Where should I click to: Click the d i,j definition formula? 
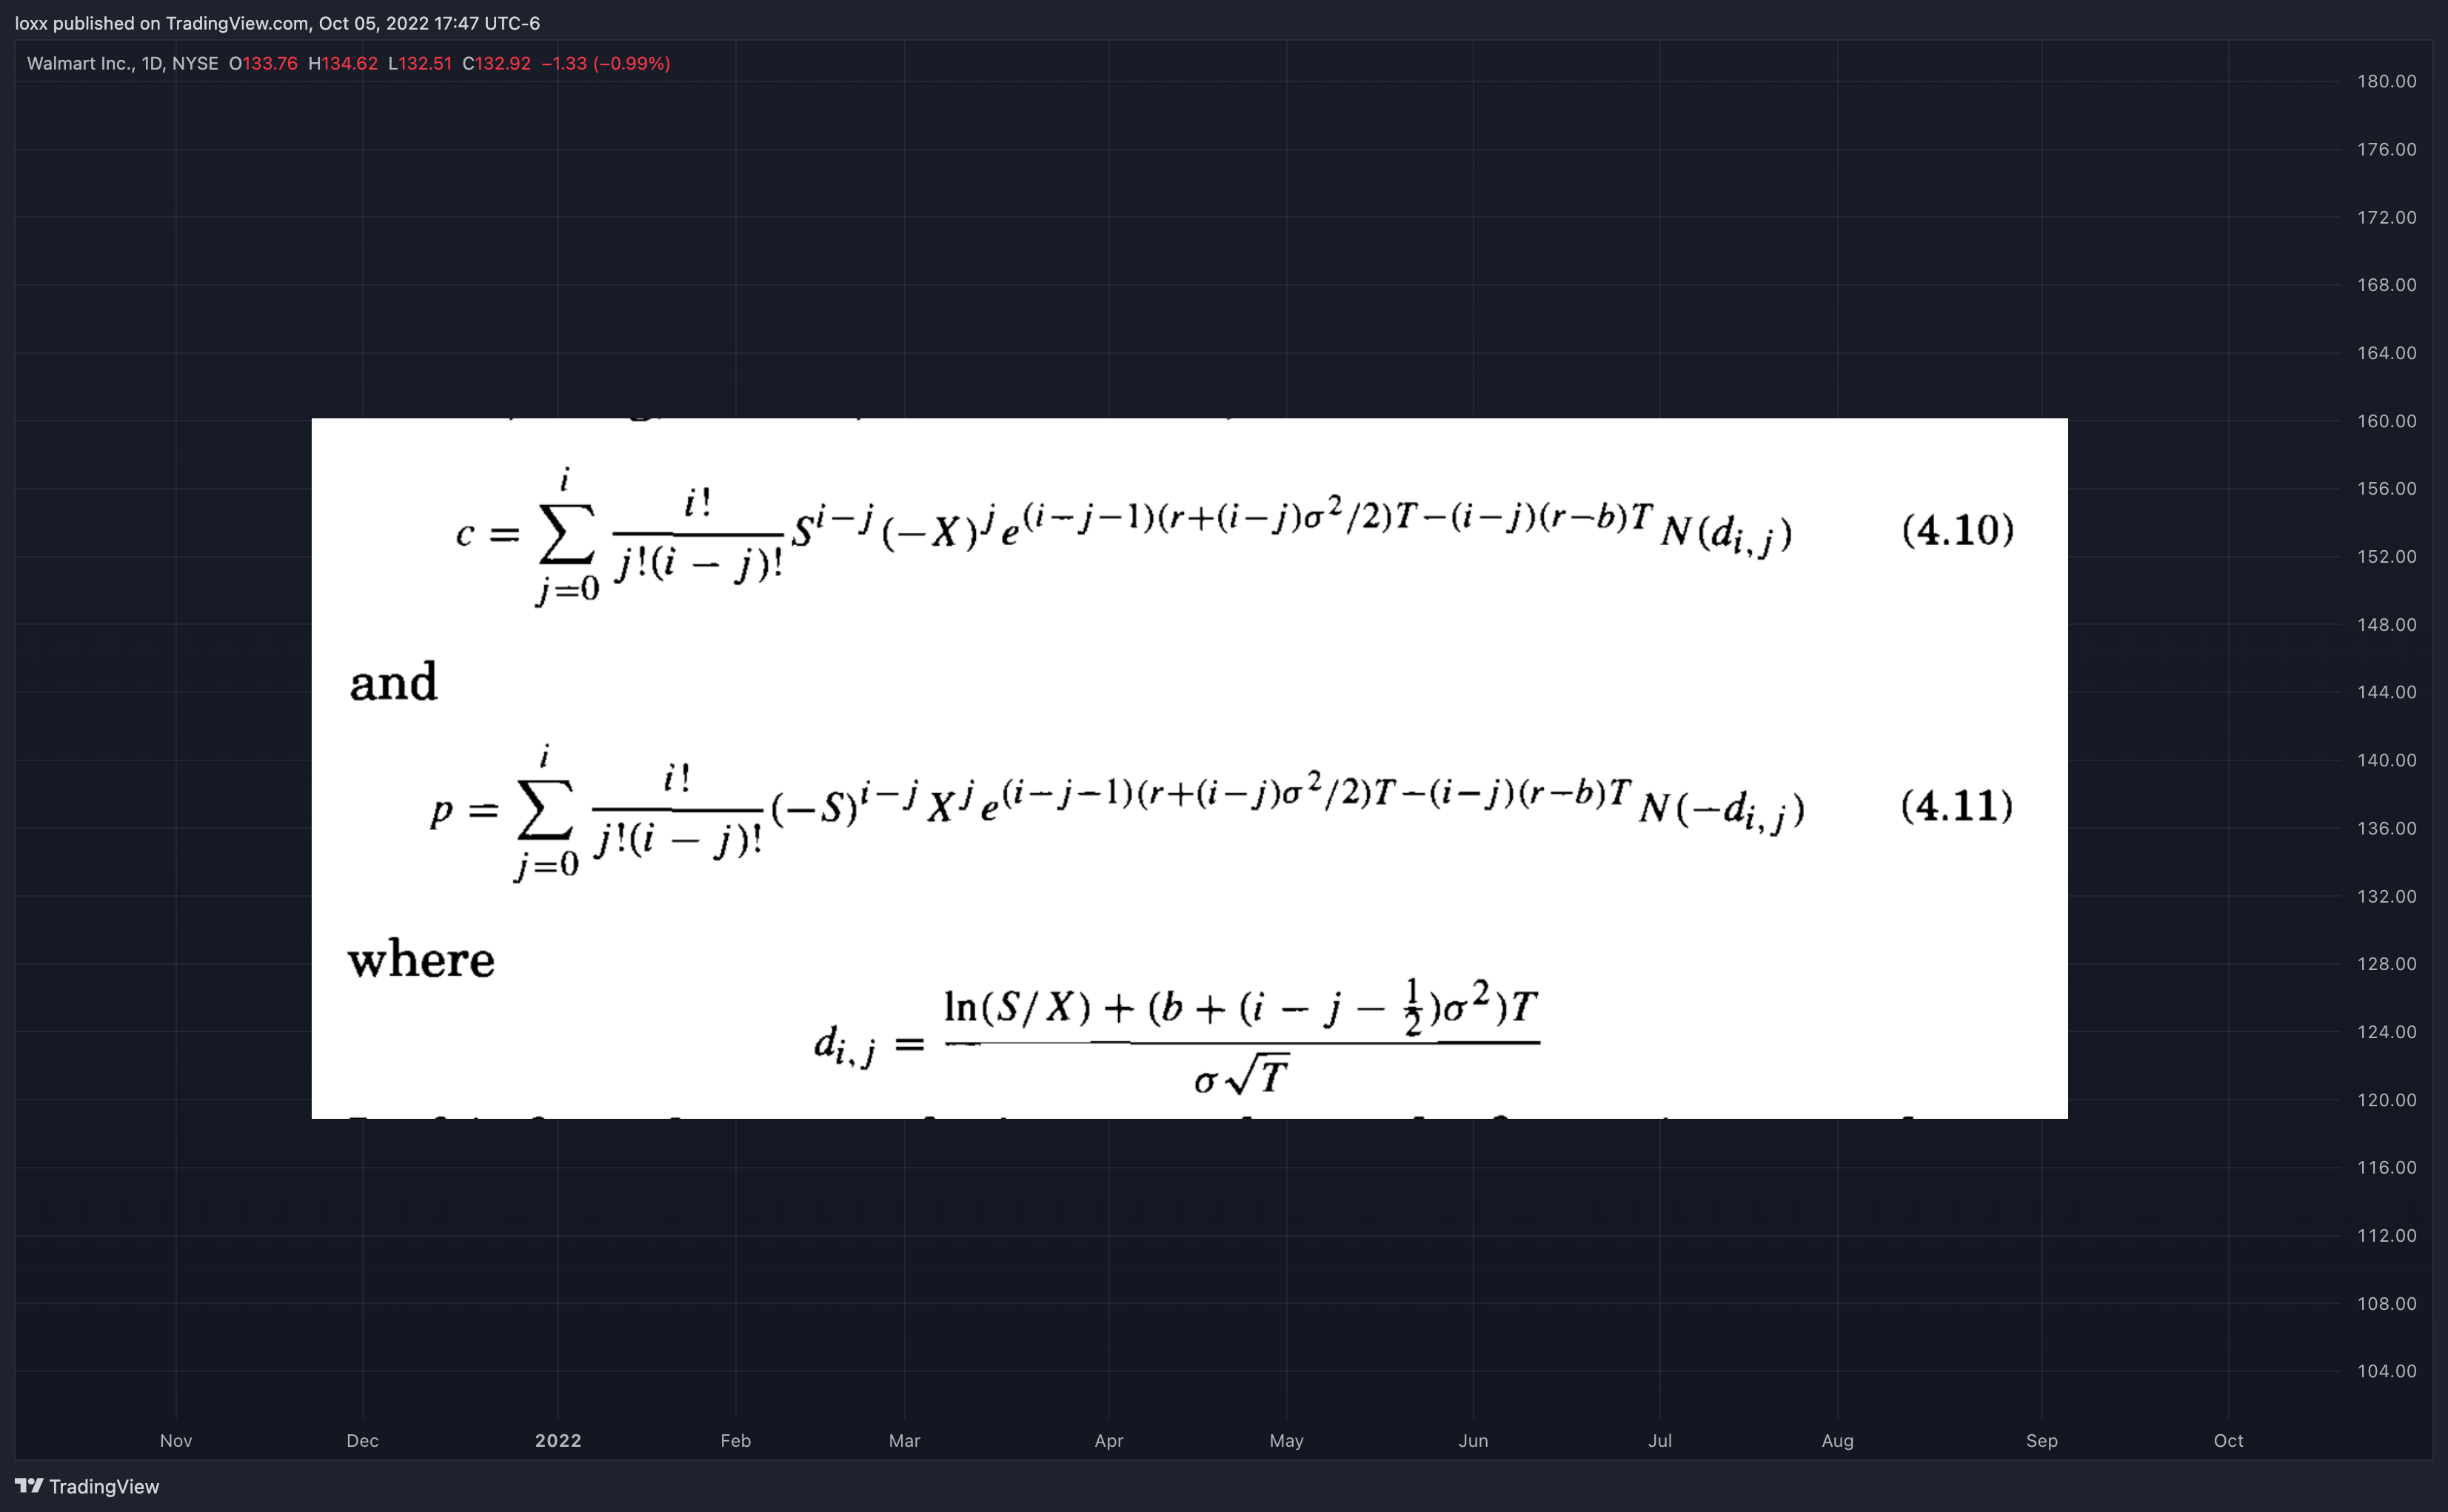1177,1036
